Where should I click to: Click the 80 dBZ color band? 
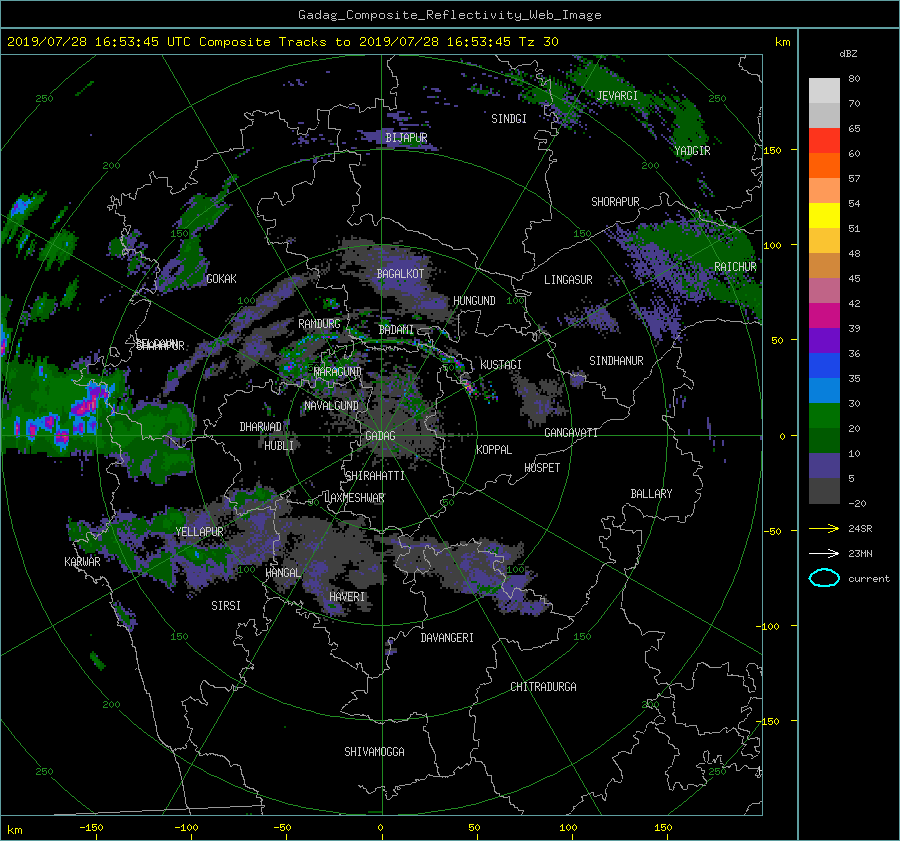point(824,91)
